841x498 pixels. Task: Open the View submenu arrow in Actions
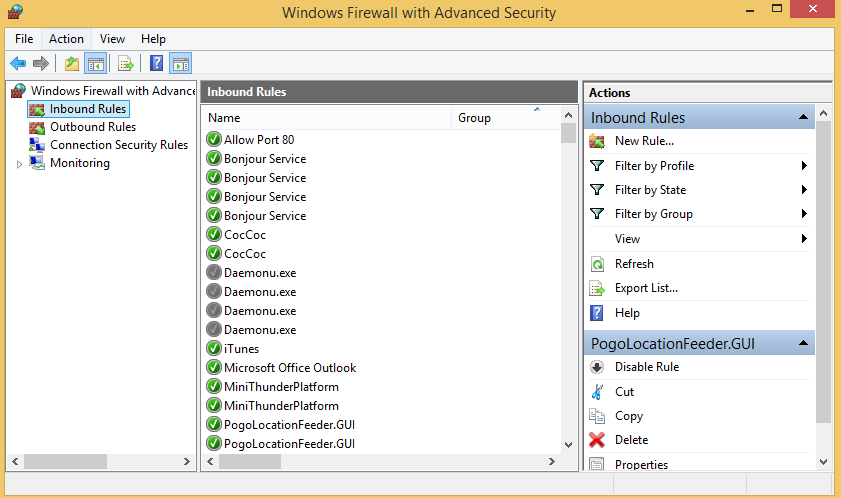(804, 238)
